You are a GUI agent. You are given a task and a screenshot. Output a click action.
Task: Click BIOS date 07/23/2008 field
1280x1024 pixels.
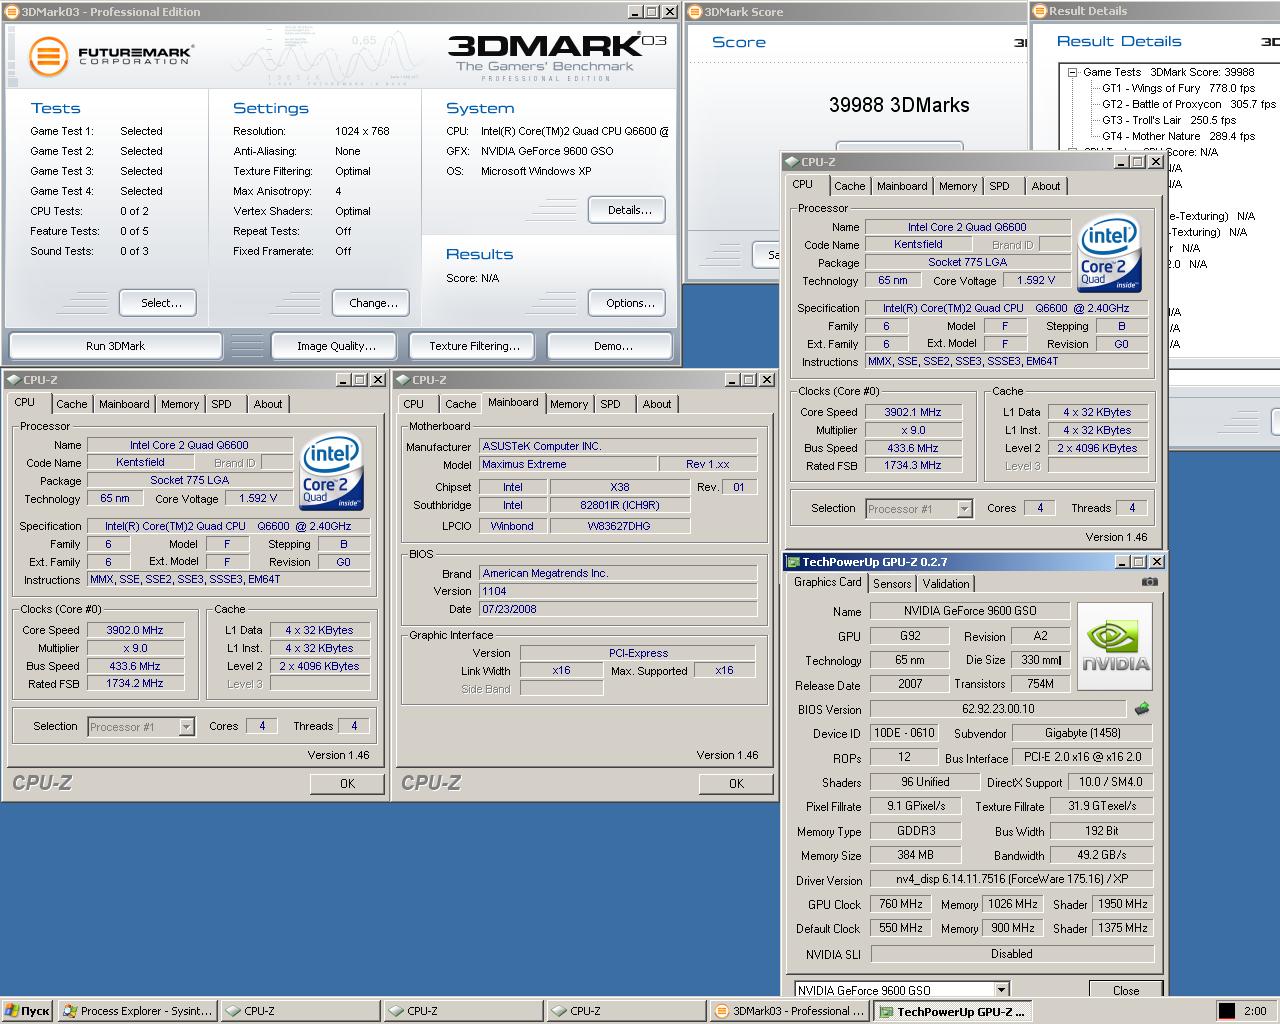click(618, 609)
